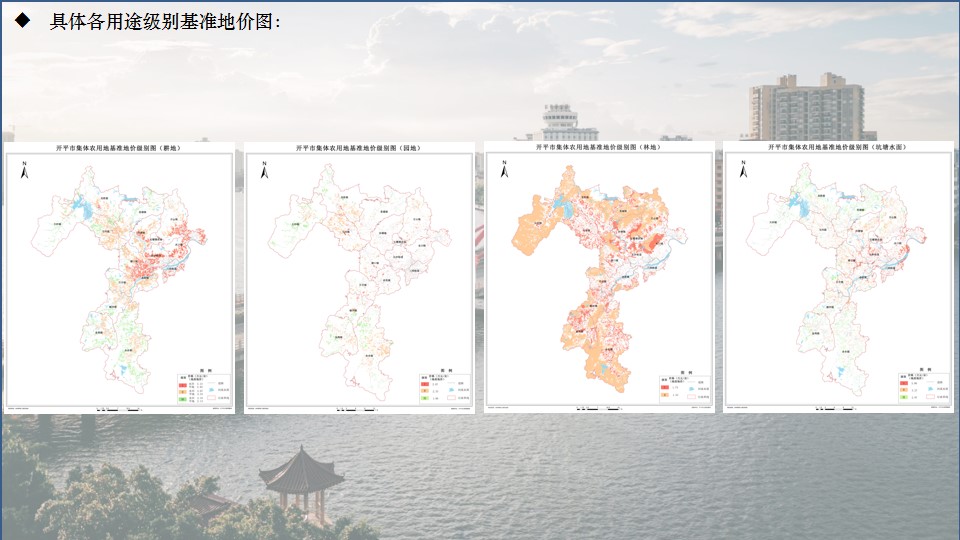Click the 坑塘水面 map title text

(838, 148)
